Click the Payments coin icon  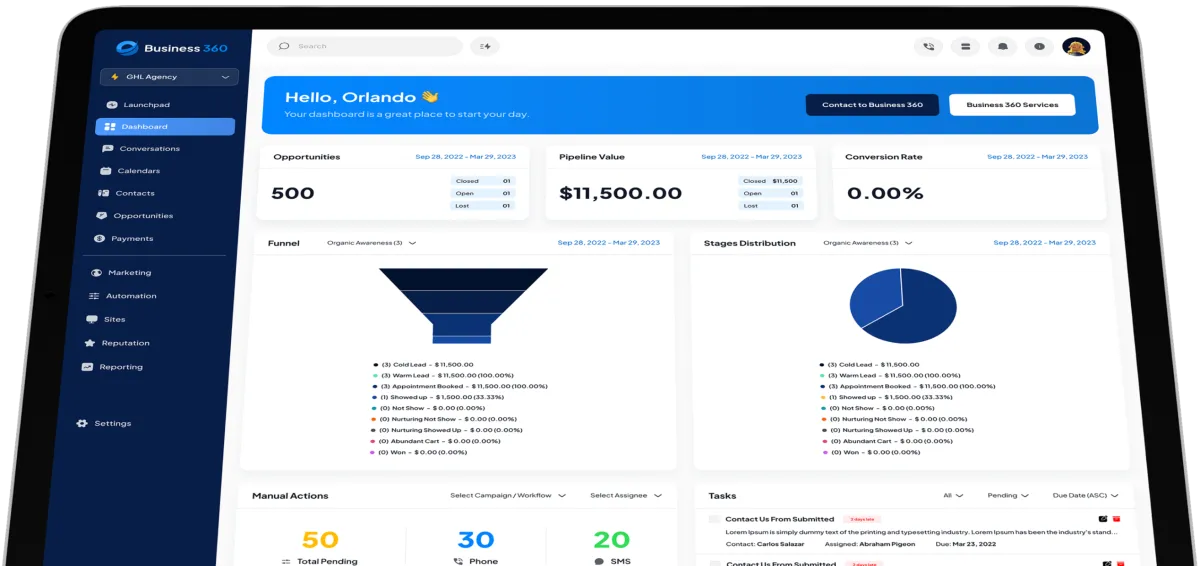tap(99, 239)
